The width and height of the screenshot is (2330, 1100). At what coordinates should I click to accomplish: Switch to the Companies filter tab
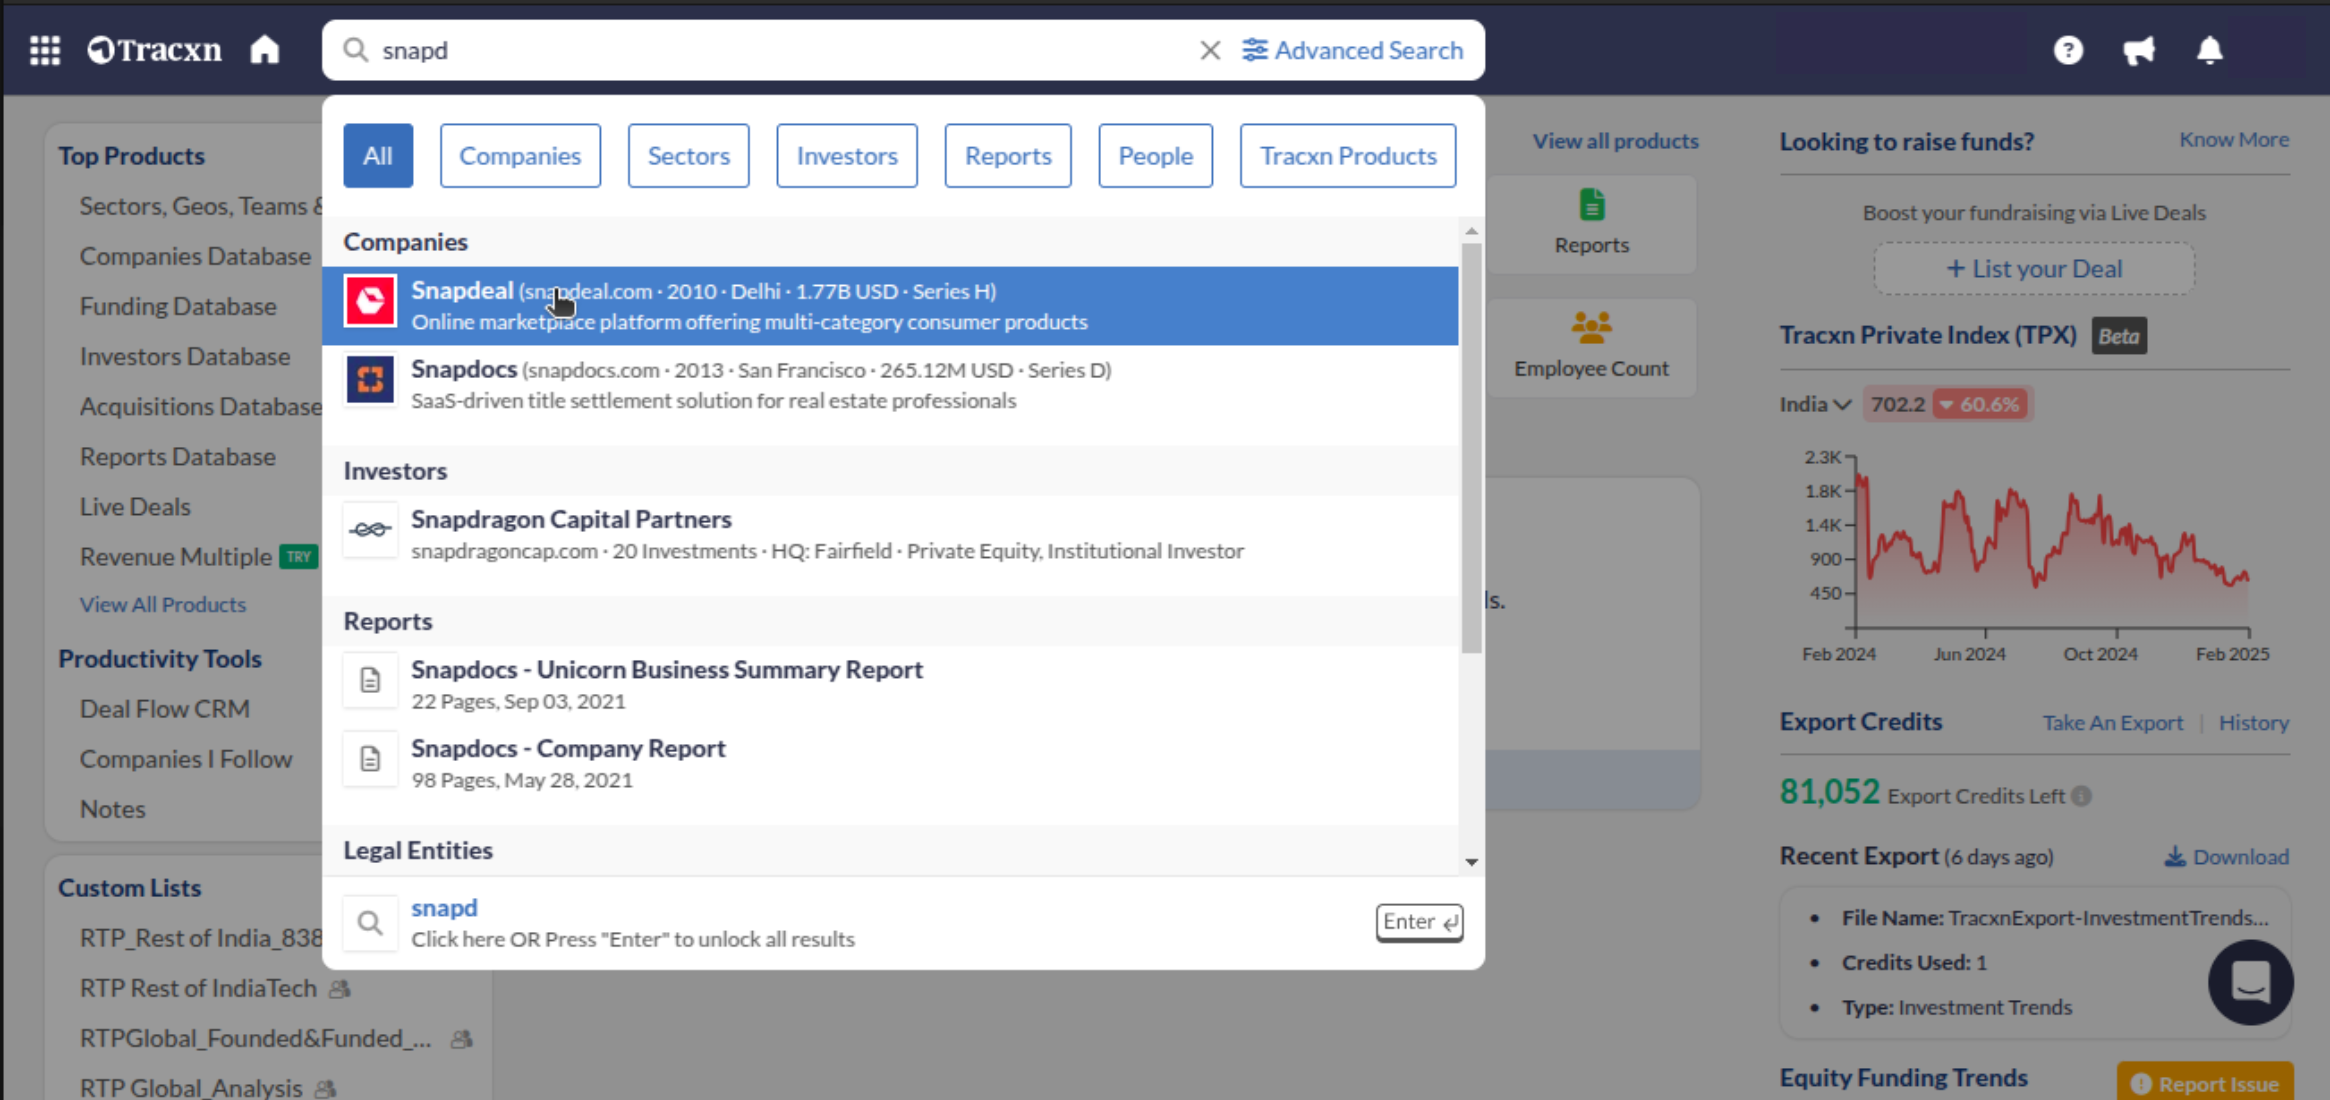pyautogui.click(x=520, y=156)
